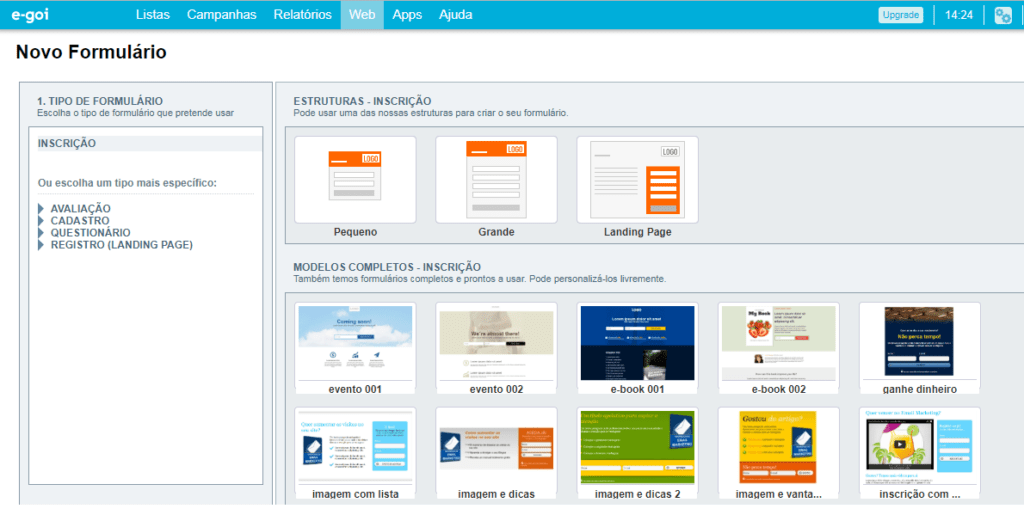Pick the imagem e vanta... template
The width and height of the screenshot is (1024, 515).
pyautogui.click(x=778, y=448)
